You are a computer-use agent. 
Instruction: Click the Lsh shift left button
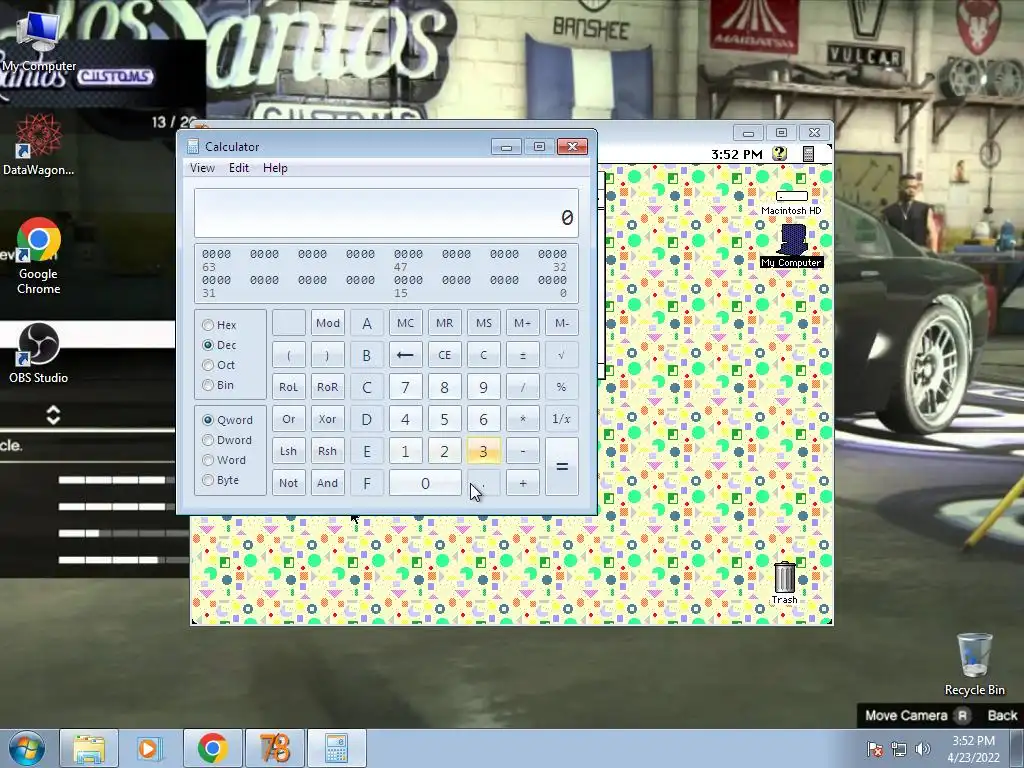coord(288,451)
